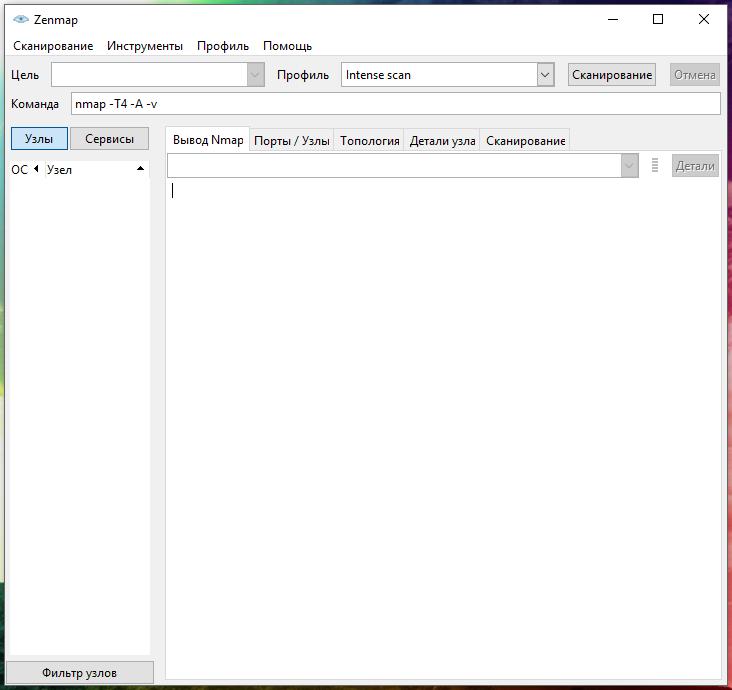
Task: Open the Цель dropdown arrow
Action: (255, 75)
